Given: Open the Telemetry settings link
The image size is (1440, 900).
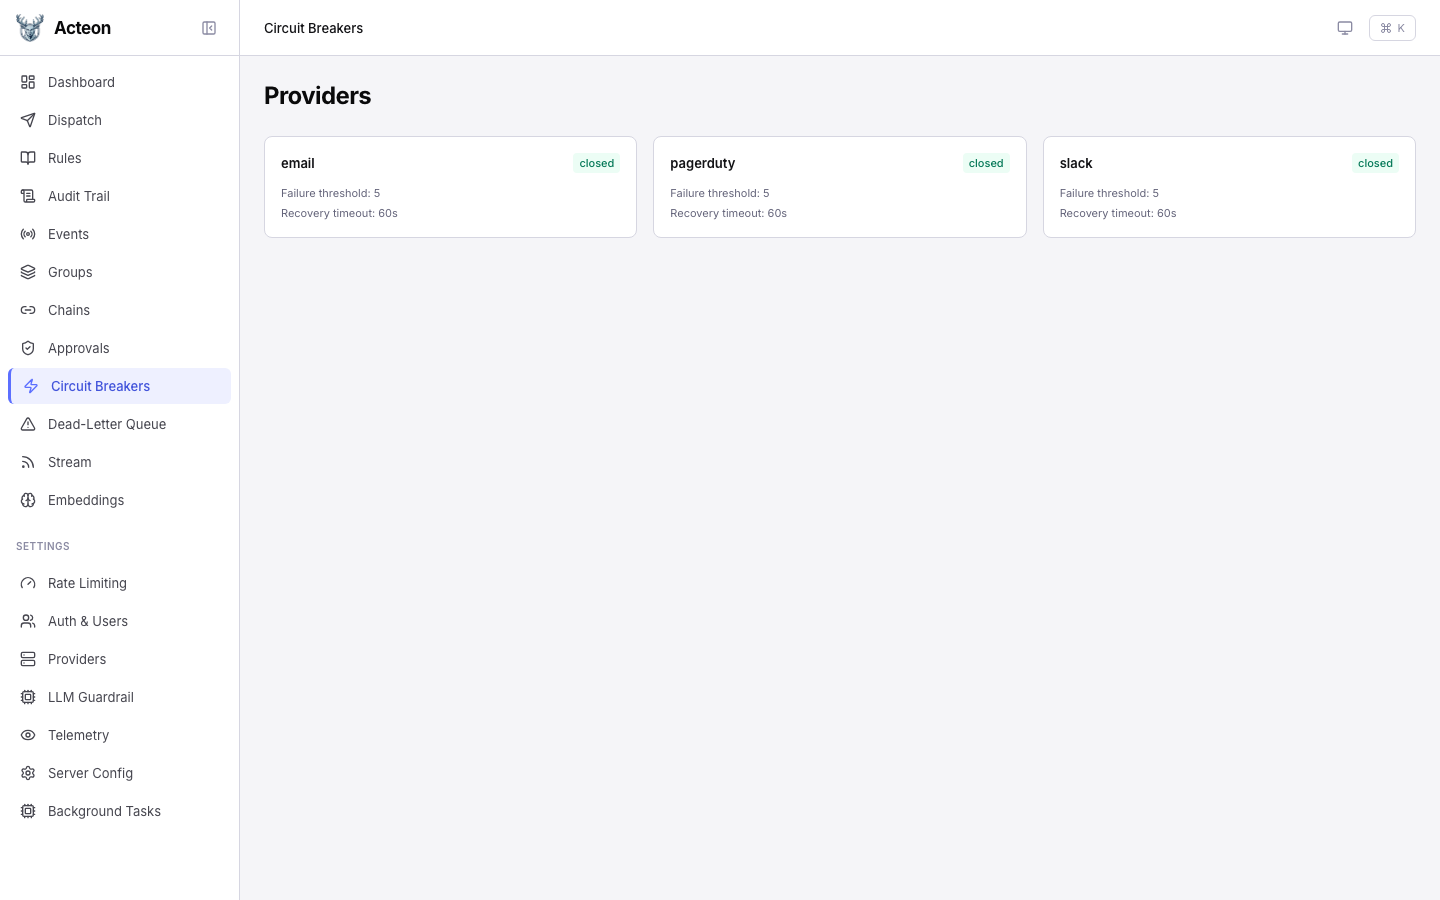Looking at the screenshot, I should (x=78, y=735).
